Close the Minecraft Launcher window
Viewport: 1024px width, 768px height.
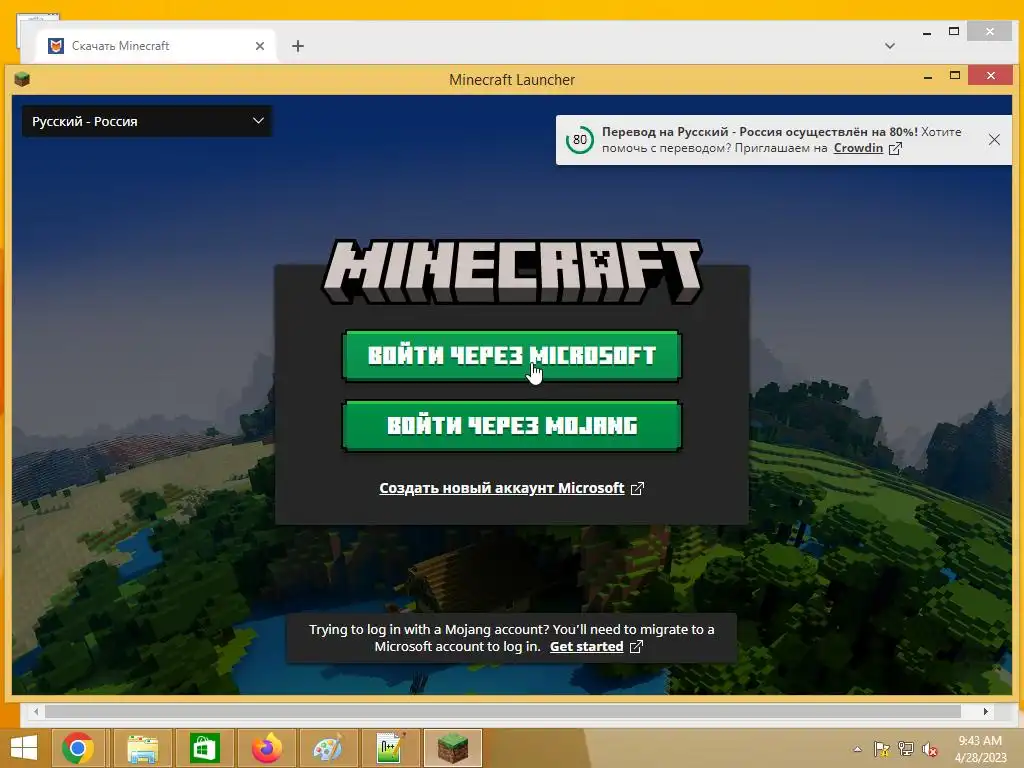point(991,76)
